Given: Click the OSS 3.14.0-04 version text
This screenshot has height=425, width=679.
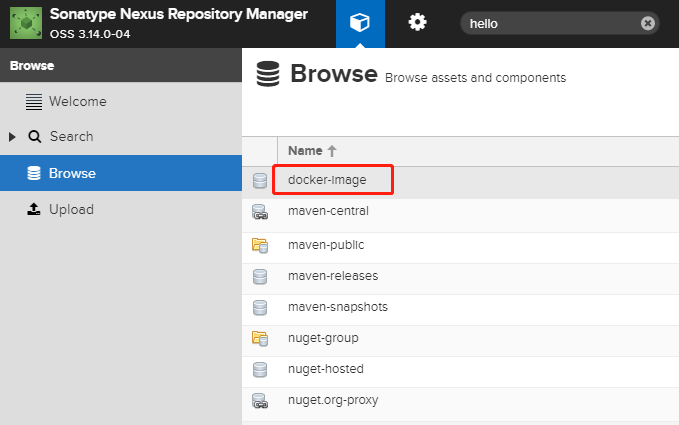Looking at the screenshot, I should (90, 34).
